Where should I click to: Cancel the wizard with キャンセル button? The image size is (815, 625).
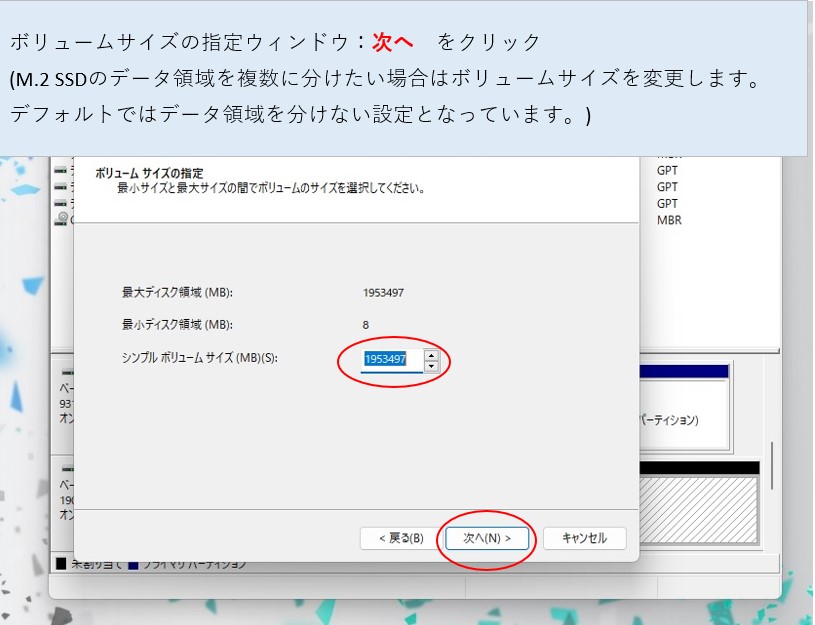click(584, 538)
